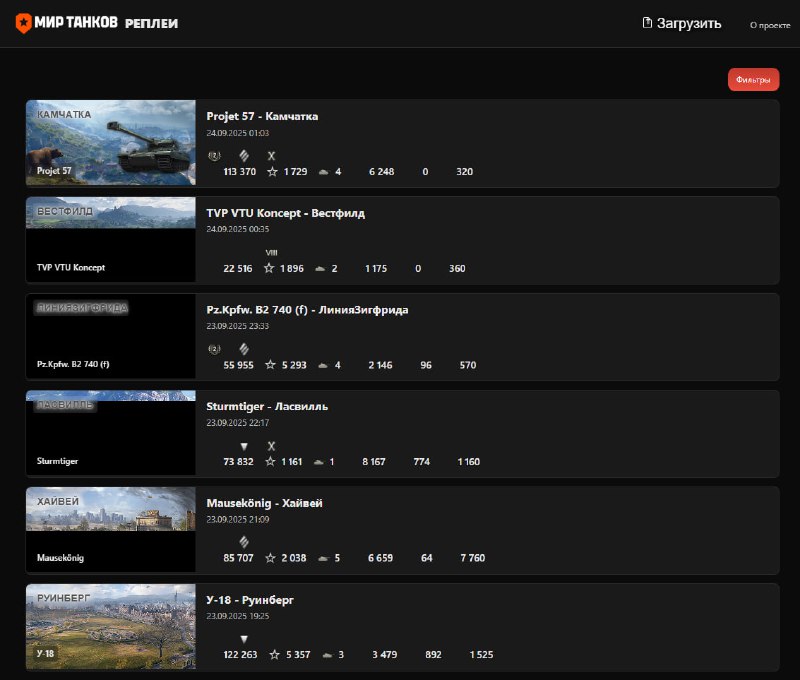Click the Мир Танков shield logo icon
Viewport: 800px width, 680px height.
(x=22, y=23)
